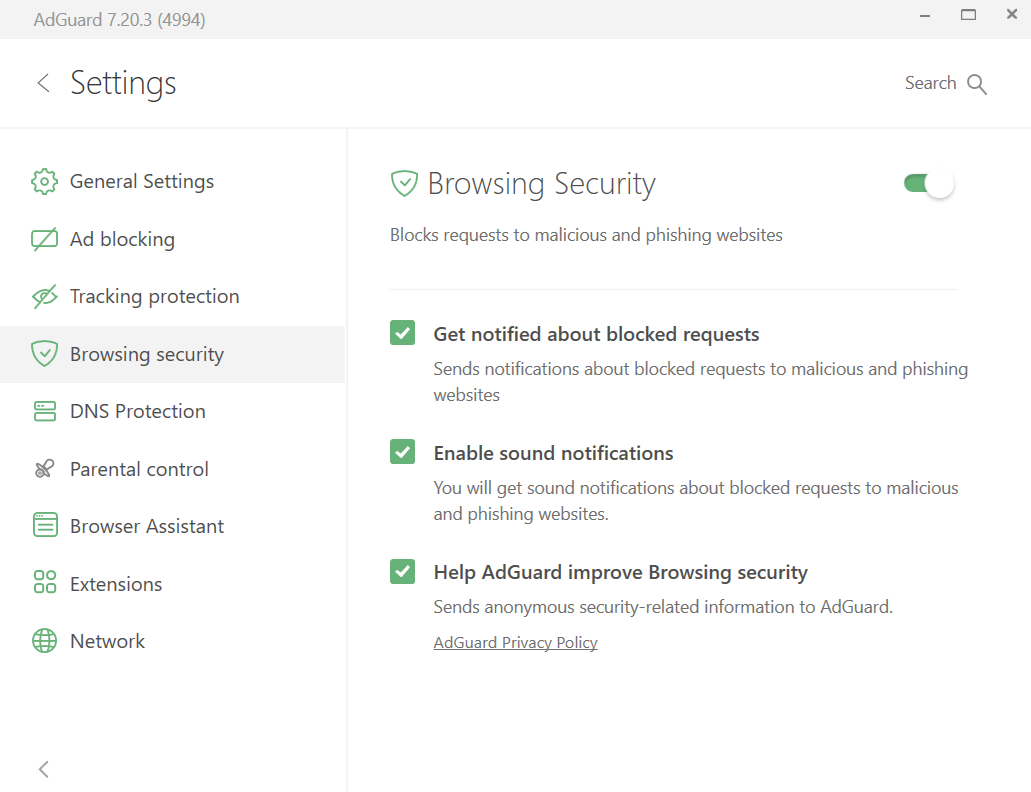The image size is (1031, 792).
Task: Uncheck Enable sound notifications
Action: tap(402, 452)
